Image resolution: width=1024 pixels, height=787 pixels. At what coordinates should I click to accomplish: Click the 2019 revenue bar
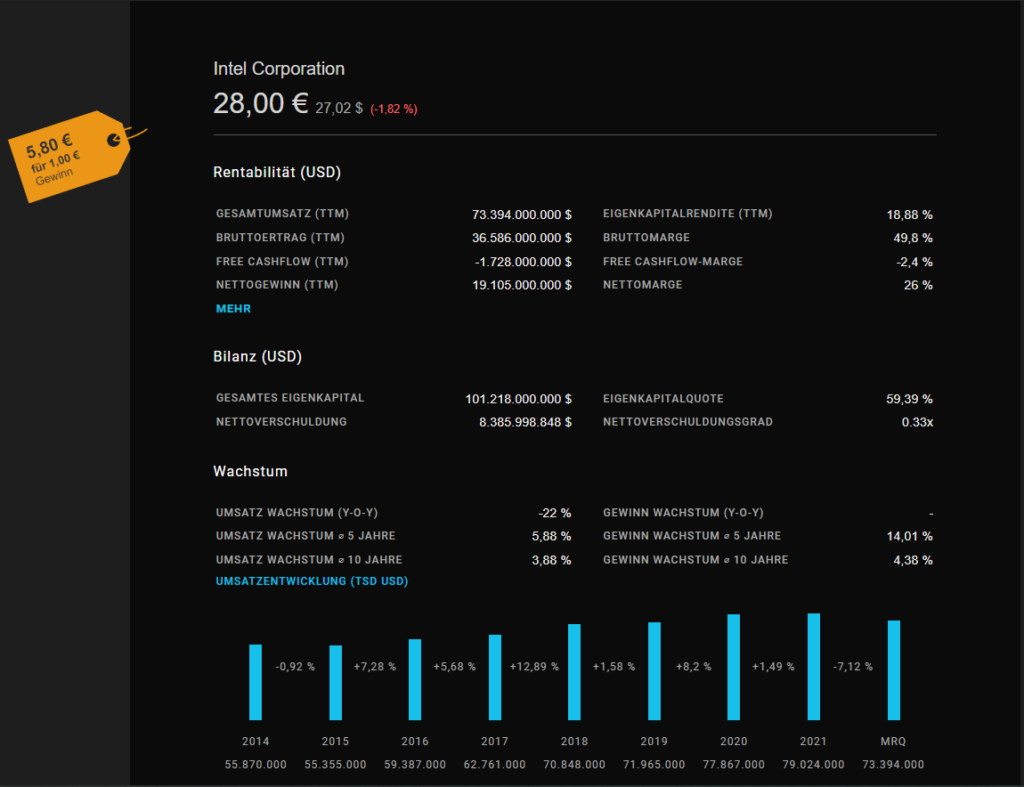[654, 671]
